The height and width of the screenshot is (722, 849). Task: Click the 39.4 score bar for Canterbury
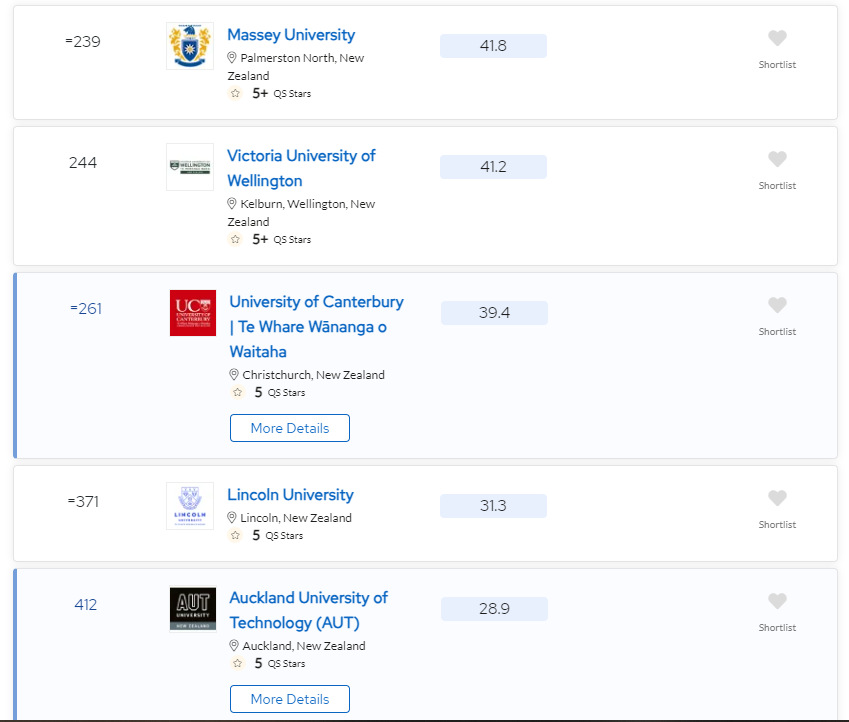point(494,313)
